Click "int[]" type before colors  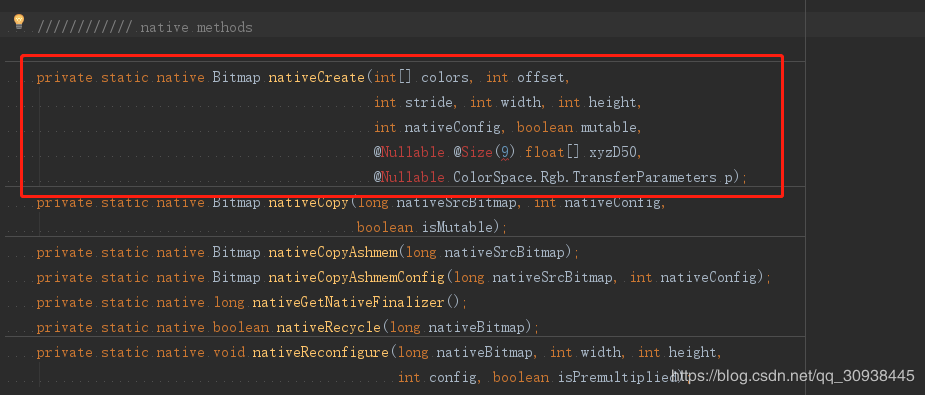[x=393, y=78]
